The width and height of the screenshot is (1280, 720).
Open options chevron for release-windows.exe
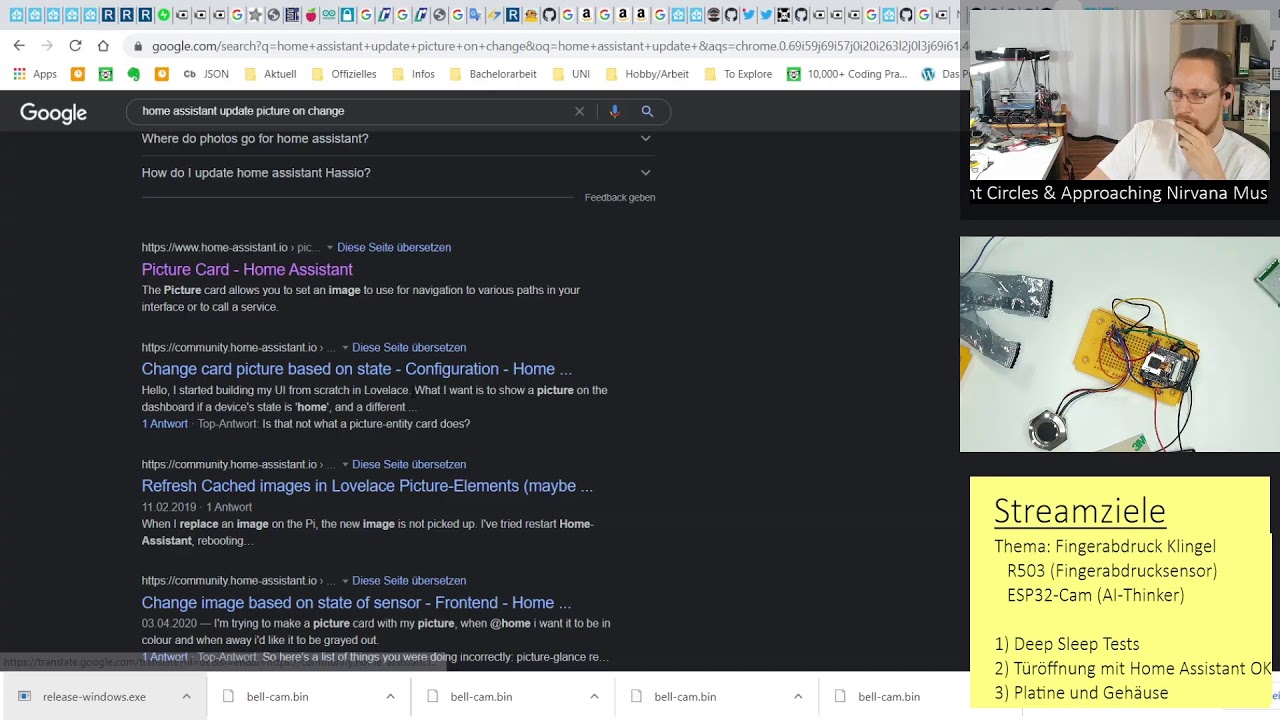[186, 696]
